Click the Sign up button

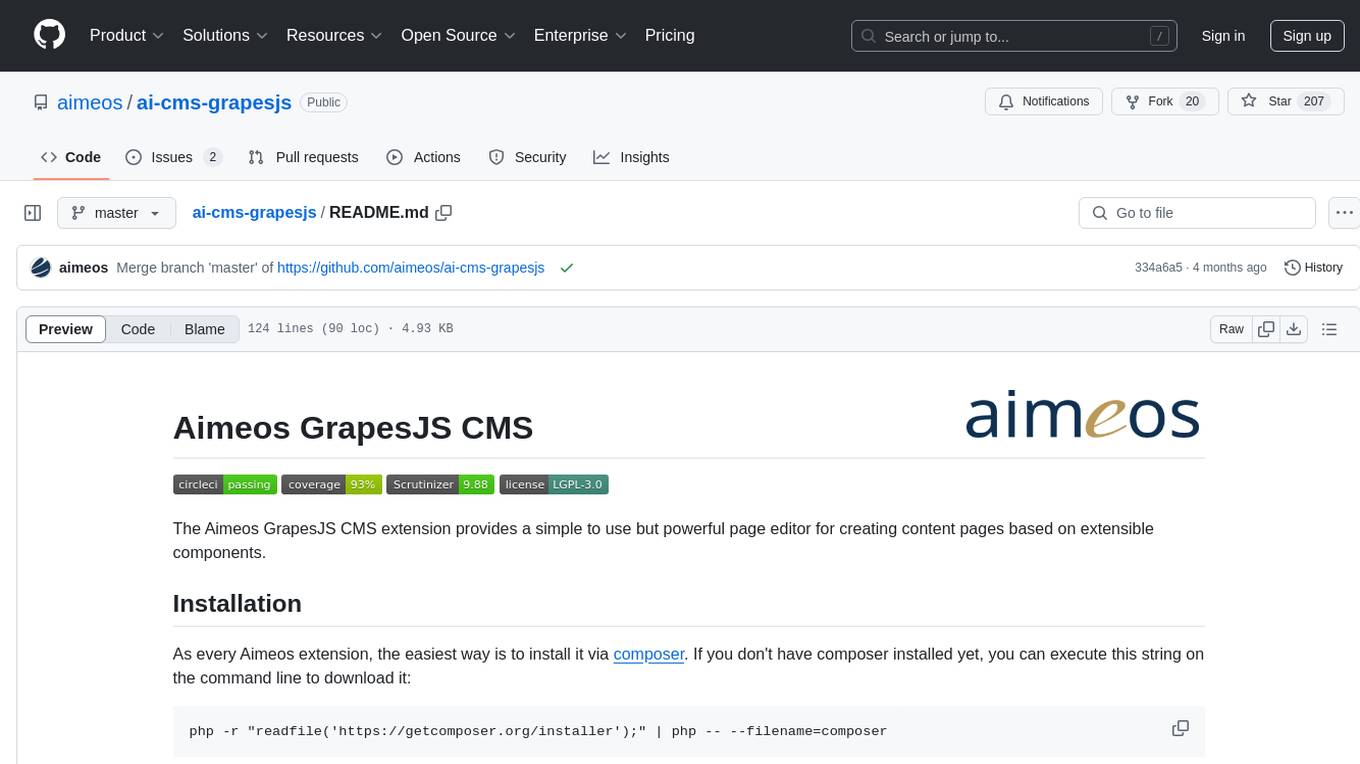tap(1307, 35)
